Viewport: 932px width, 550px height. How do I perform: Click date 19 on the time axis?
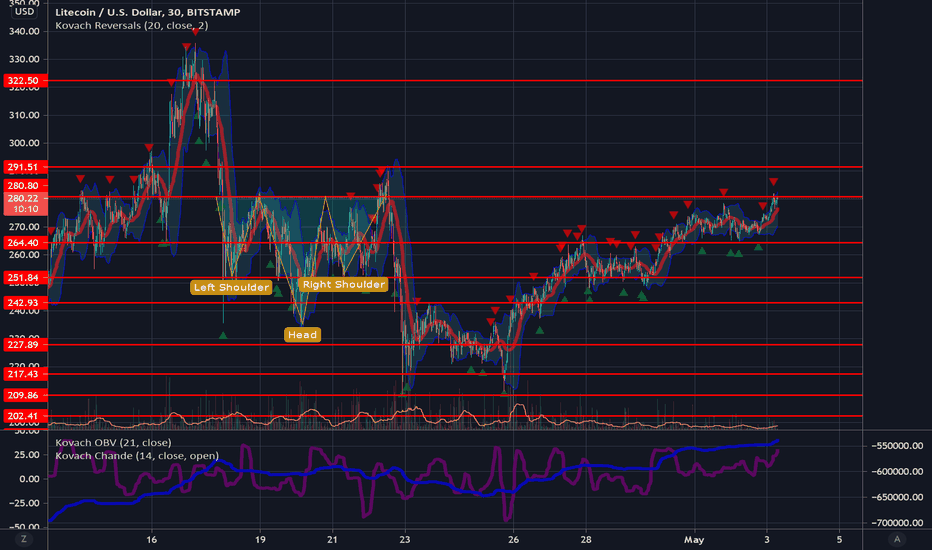pyautogui.click(x=260, y=540)
